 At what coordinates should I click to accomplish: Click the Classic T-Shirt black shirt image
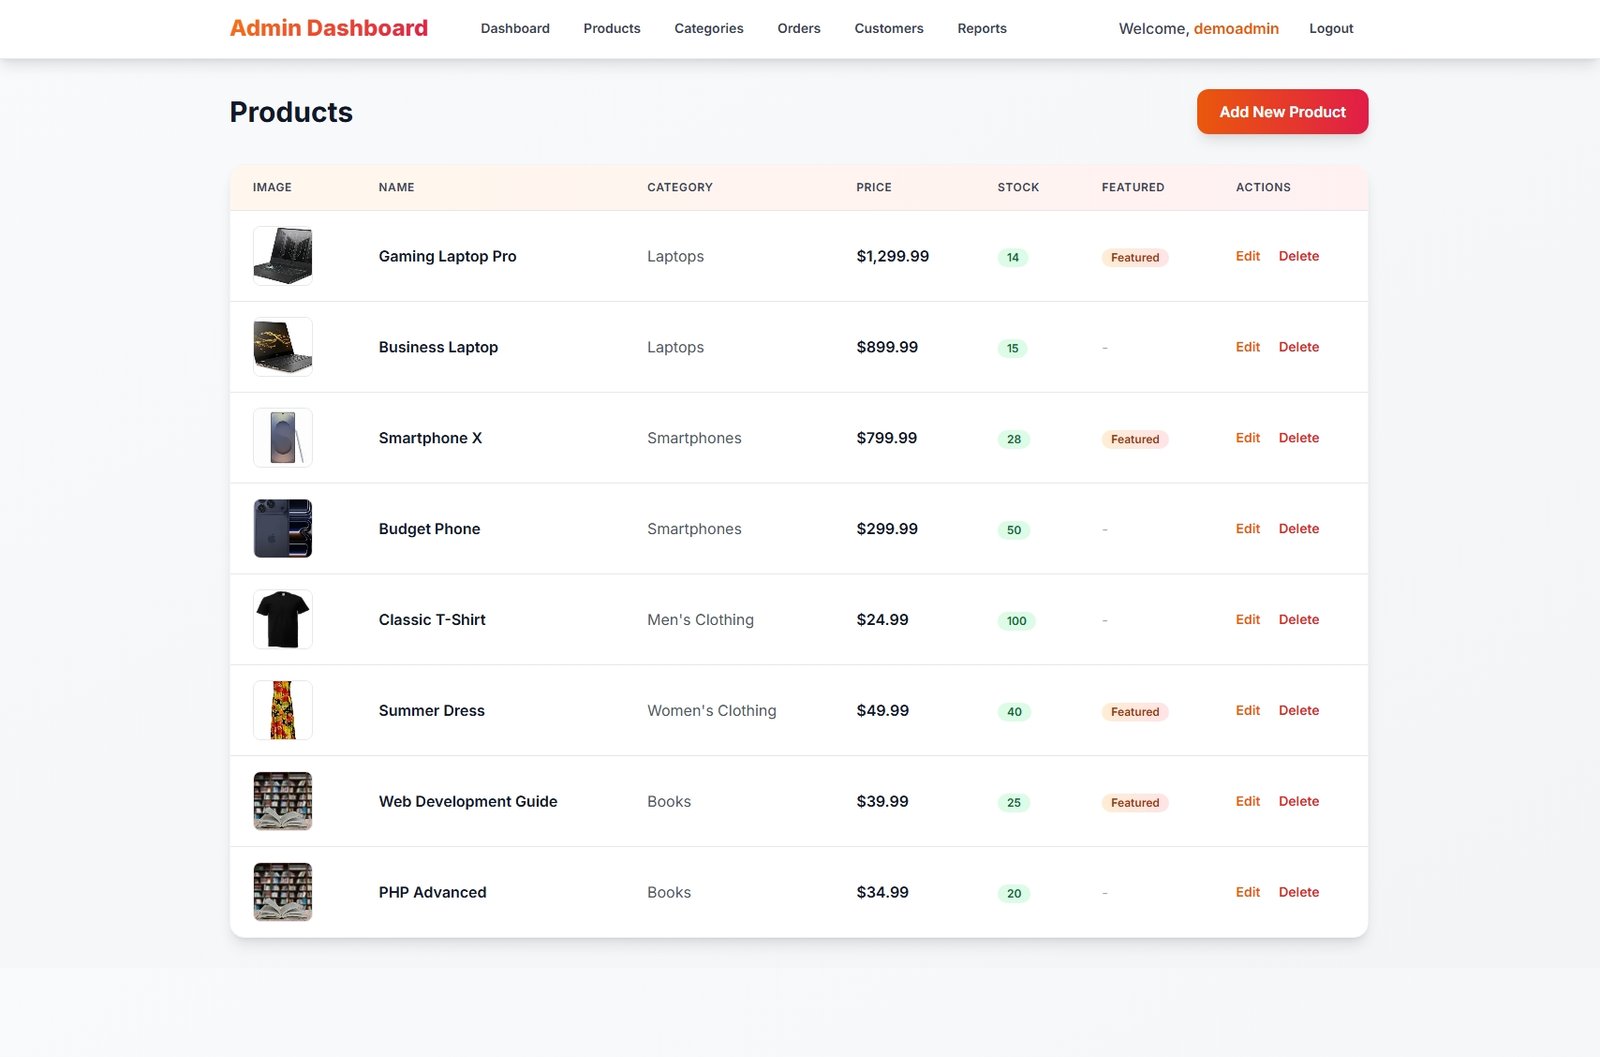point(283,620)
